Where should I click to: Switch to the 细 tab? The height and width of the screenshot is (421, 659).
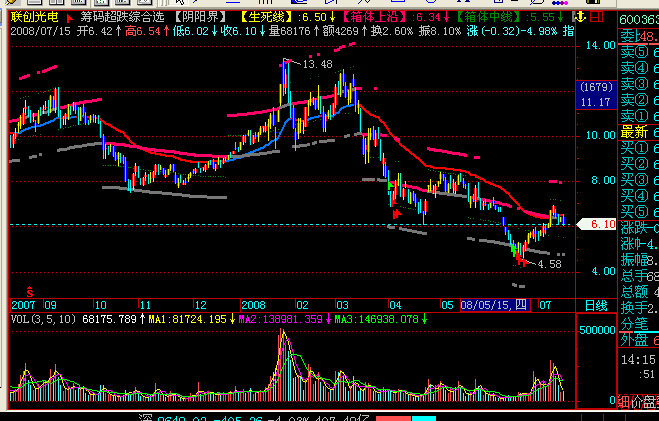click(x=624, y=403)
